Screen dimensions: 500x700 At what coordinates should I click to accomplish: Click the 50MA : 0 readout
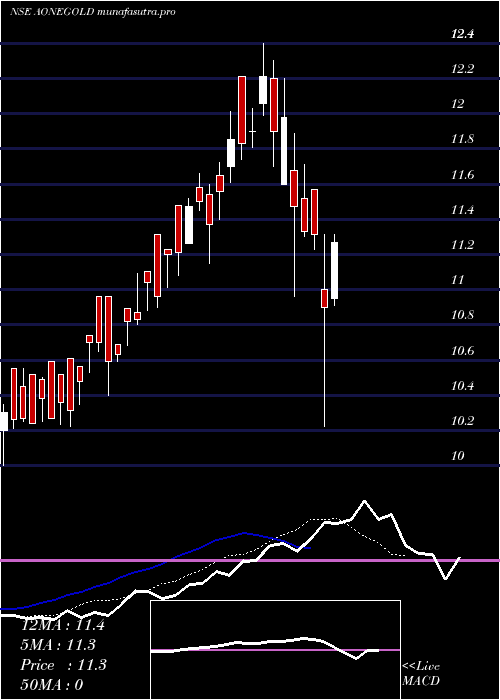(x=52, y=685)
